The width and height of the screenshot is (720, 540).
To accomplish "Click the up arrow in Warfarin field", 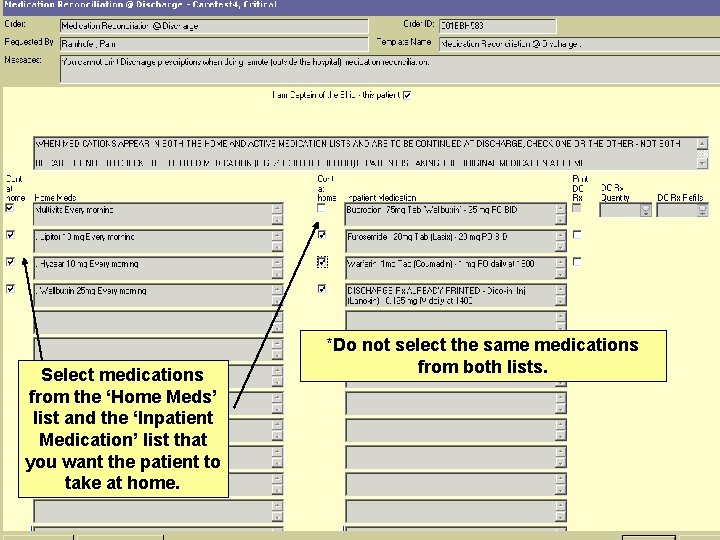I will pyautogui.click(x=560, y=263).
